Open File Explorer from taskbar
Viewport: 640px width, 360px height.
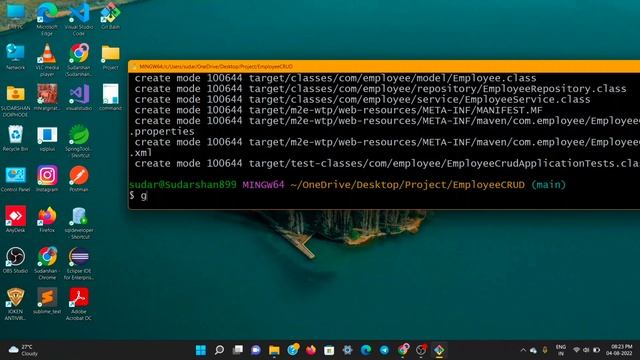(x=274, y=350)
